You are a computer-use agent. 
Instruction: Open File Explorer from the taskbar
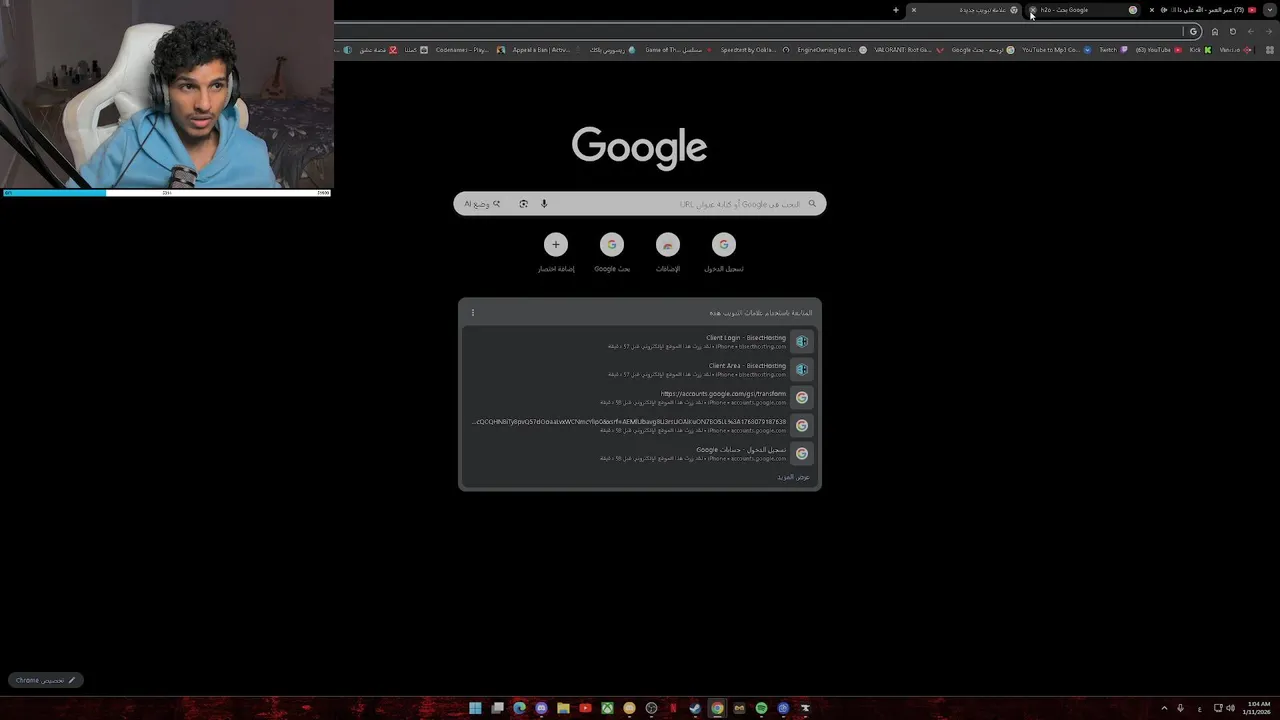pyautogui.click(x=563, y=708)
